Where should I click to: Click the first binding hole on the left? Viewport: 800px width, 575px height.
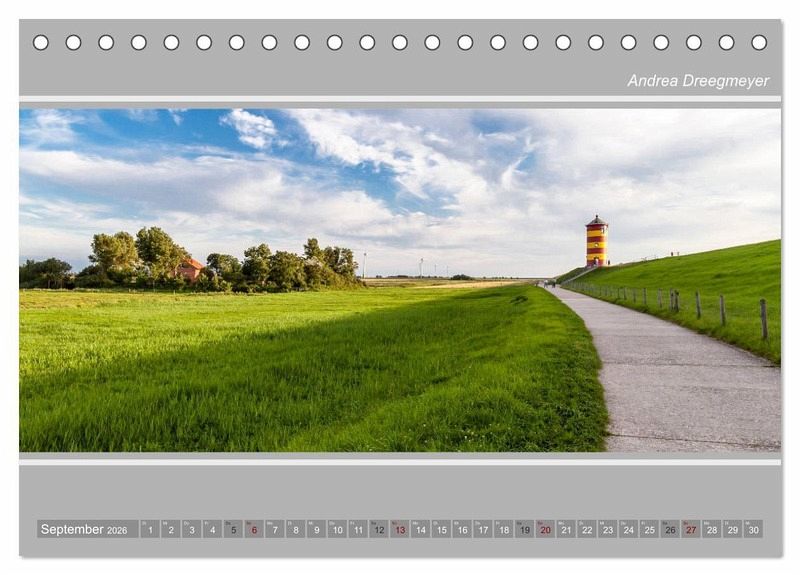click(41, 42)
